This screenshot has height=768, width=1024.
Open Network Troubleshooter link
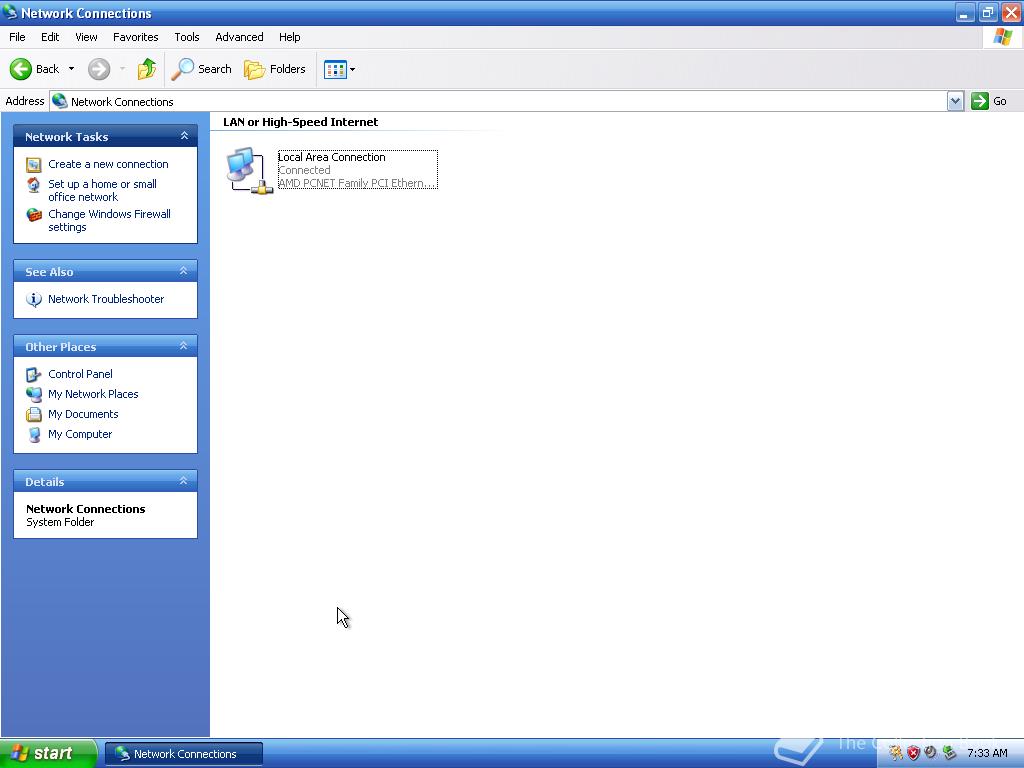pos(106,299)
